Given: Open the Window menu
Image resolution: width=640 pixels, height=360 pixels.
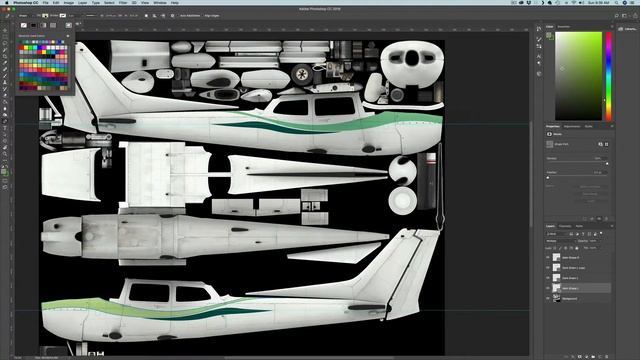Looking at the screenshot, I should click(160, 2).
